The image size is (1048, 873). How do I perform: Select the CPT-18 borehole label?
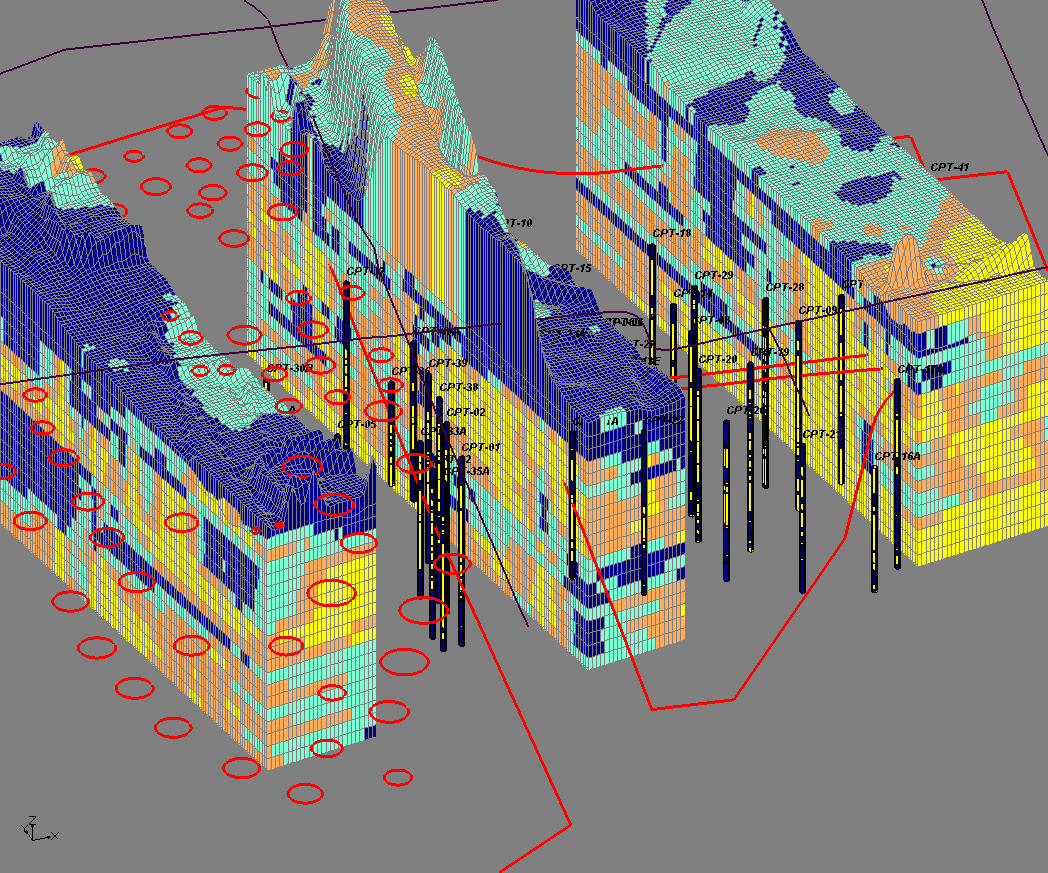click(672, 233)
